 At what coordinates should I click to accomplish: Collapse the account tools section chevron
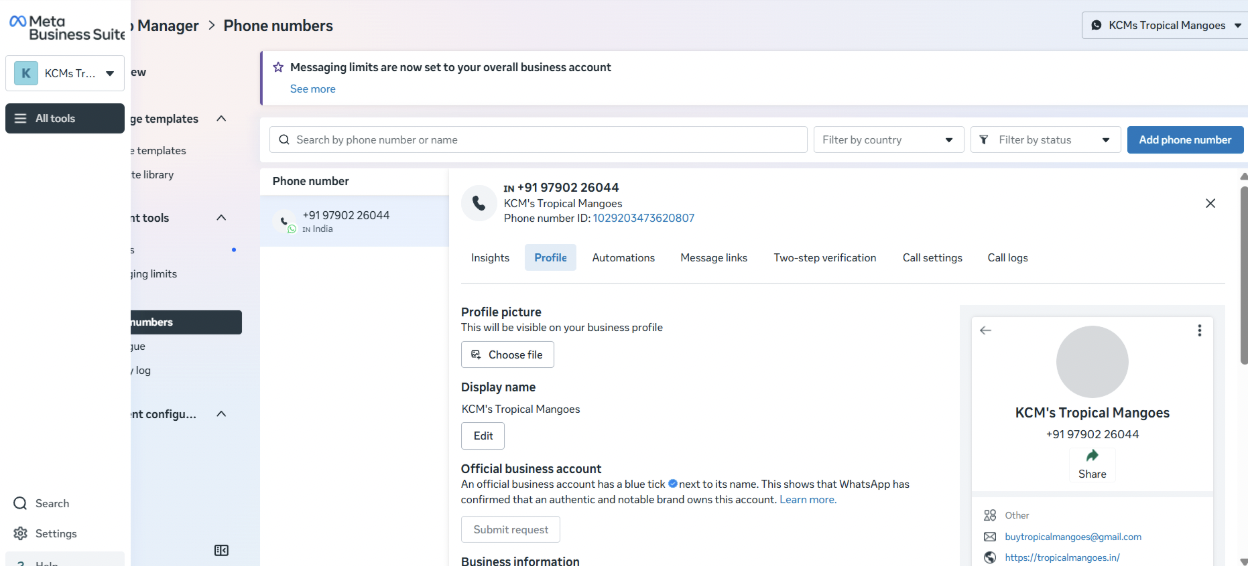coord(222,217)
